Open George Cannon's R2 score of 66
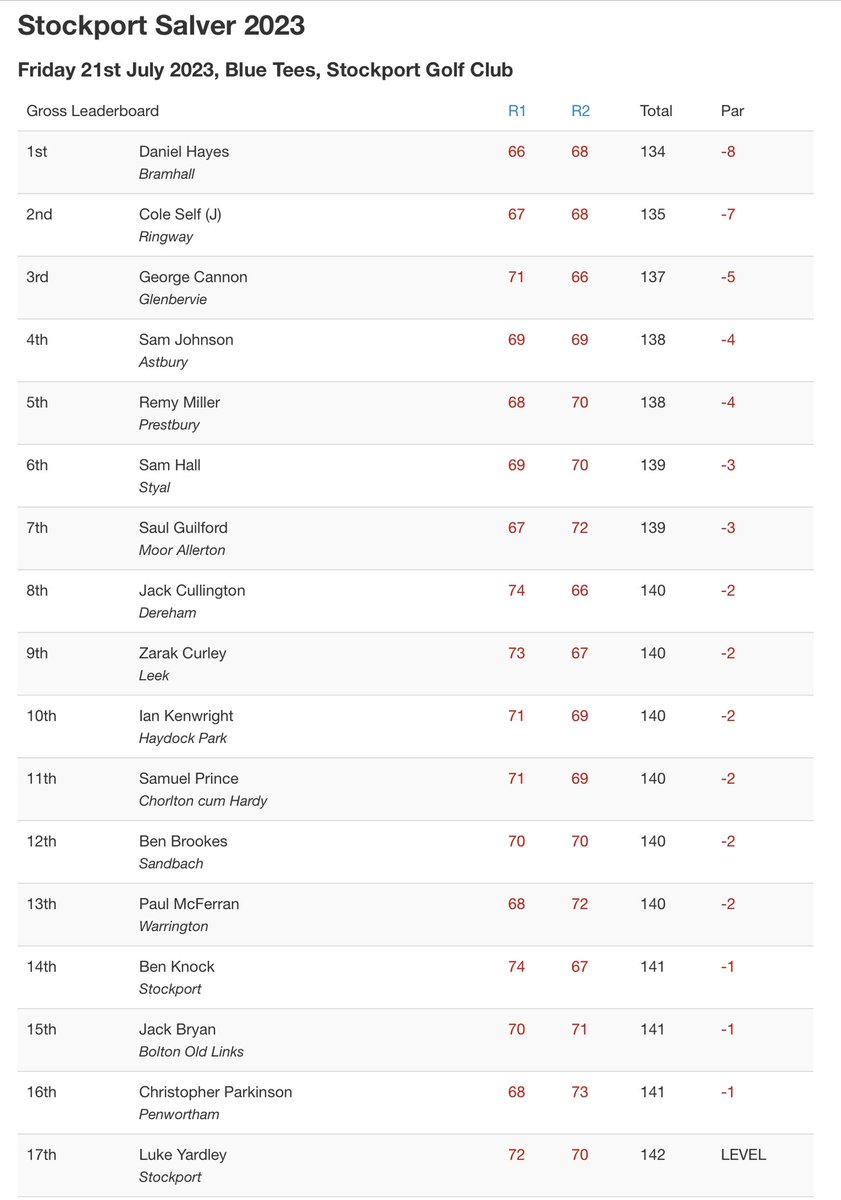 tap(580, 277)
